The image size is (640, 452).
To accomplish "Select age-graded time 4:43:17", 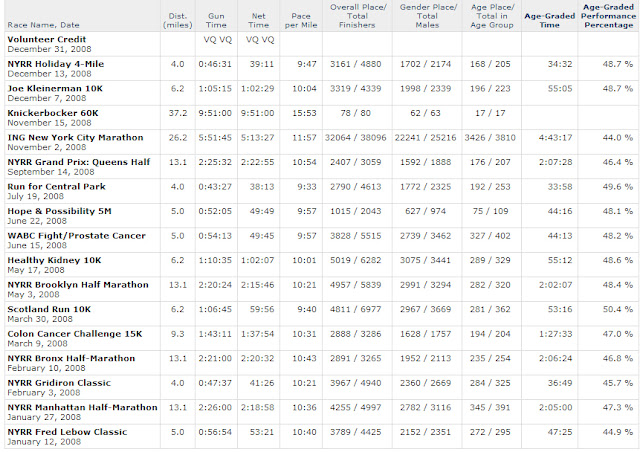I will click(556, 138).
